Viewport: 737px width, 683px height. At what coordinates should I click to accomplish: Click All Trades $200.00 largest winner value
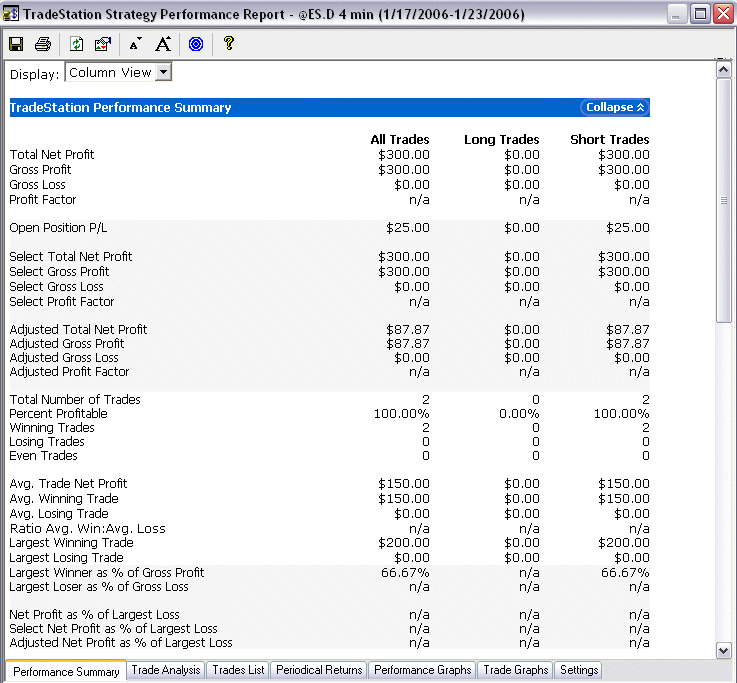point(404,543)
